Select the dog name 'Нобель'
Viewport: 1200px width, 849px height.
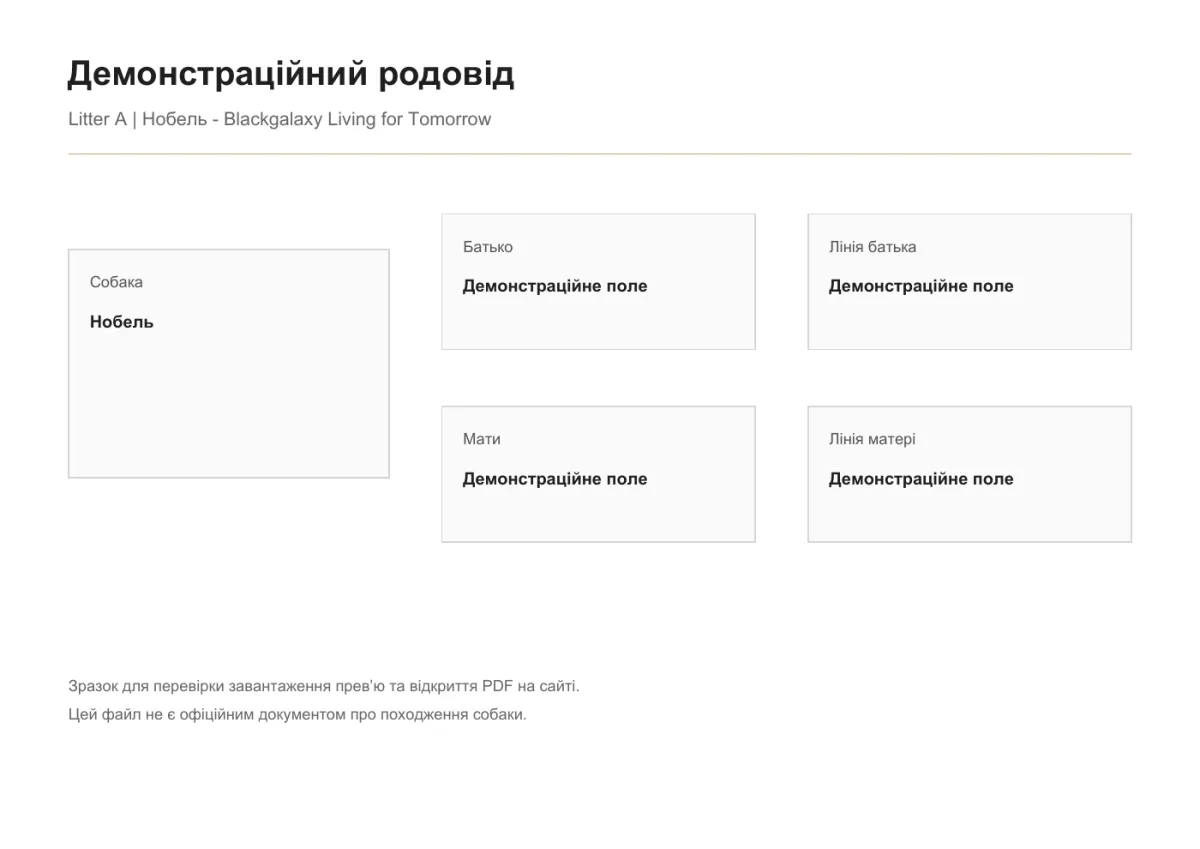[x=122, y=322]
